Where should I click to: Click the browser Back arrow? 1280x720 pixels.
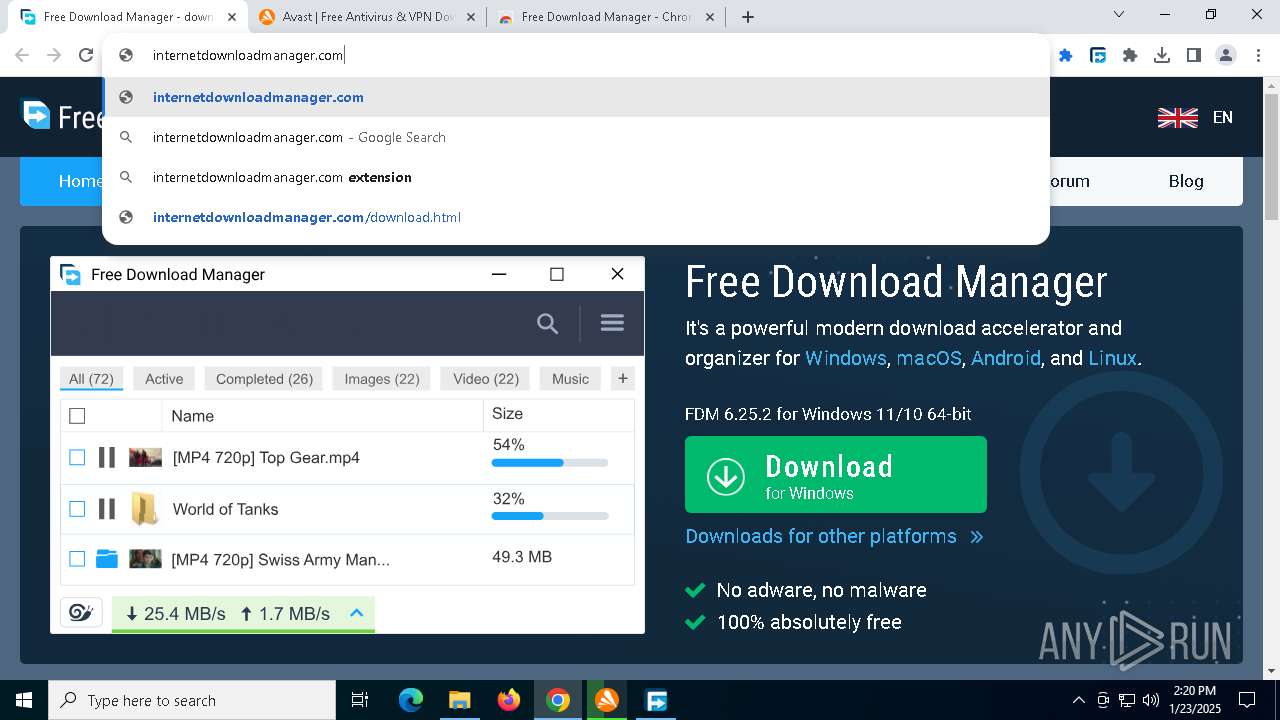[22, 55]
